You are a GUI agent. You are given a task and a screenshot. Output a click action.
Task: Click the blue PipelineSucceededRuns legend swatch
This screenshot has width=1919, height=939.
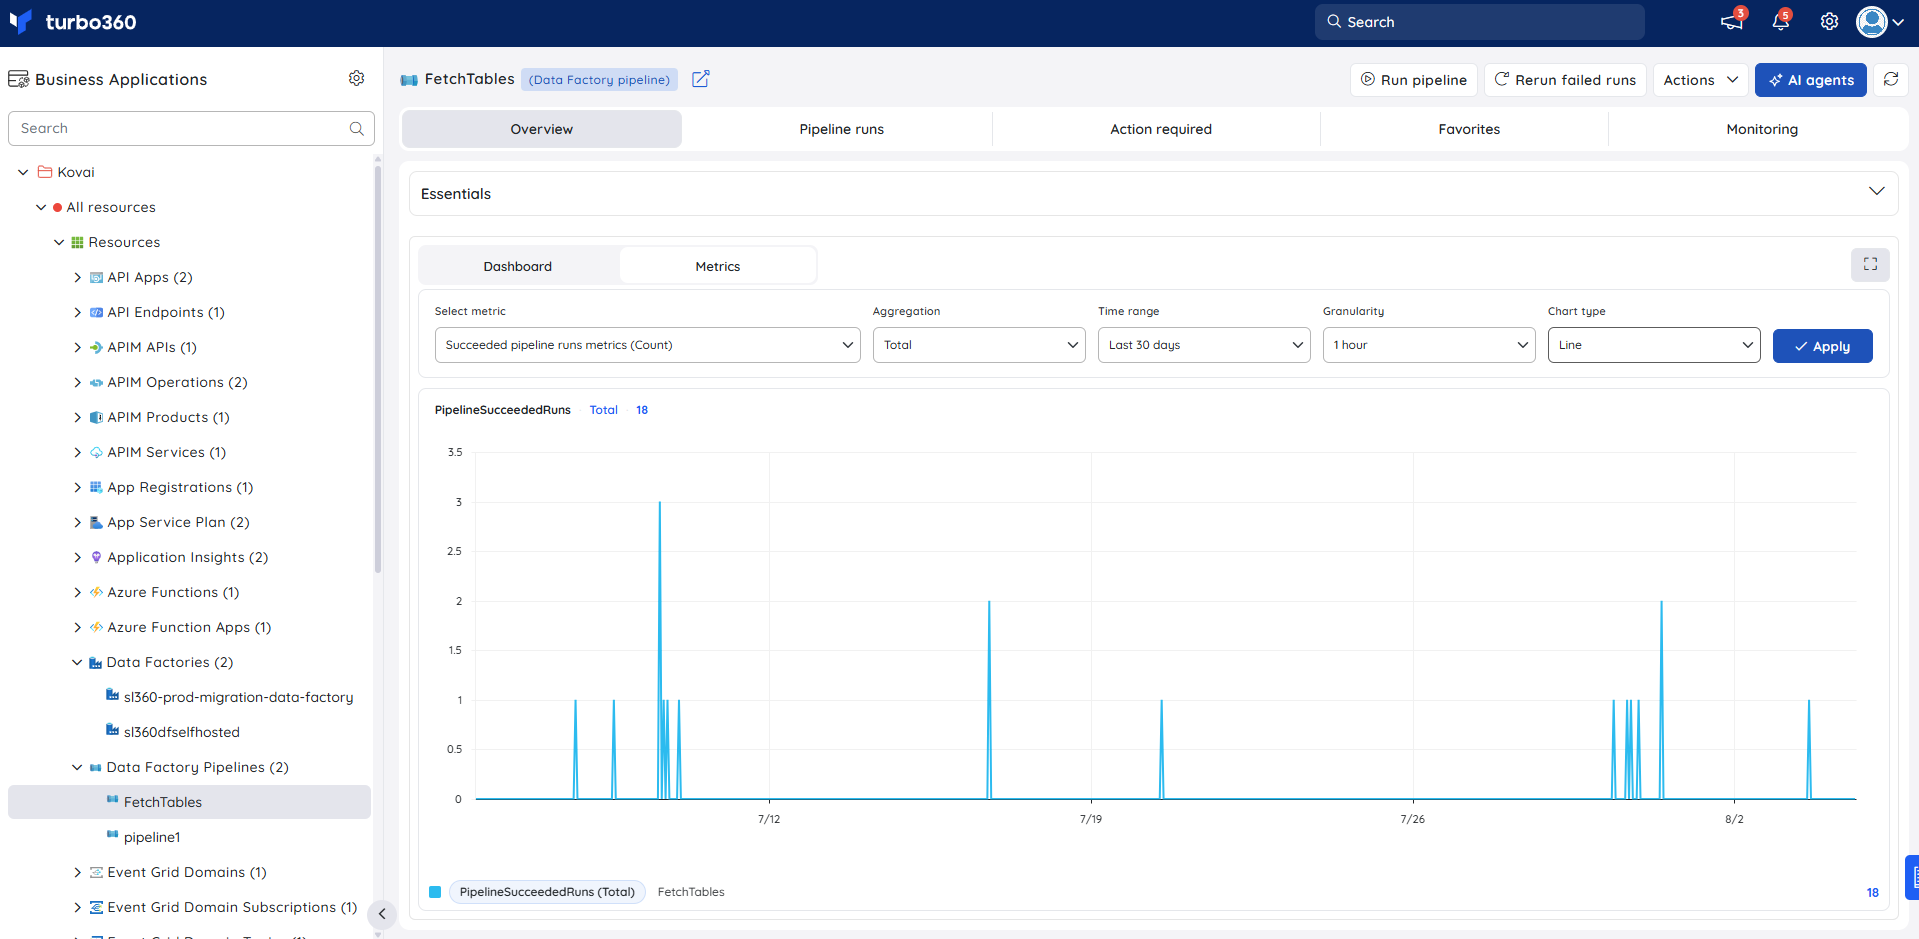pyautogui.click(x=435, y=892)
